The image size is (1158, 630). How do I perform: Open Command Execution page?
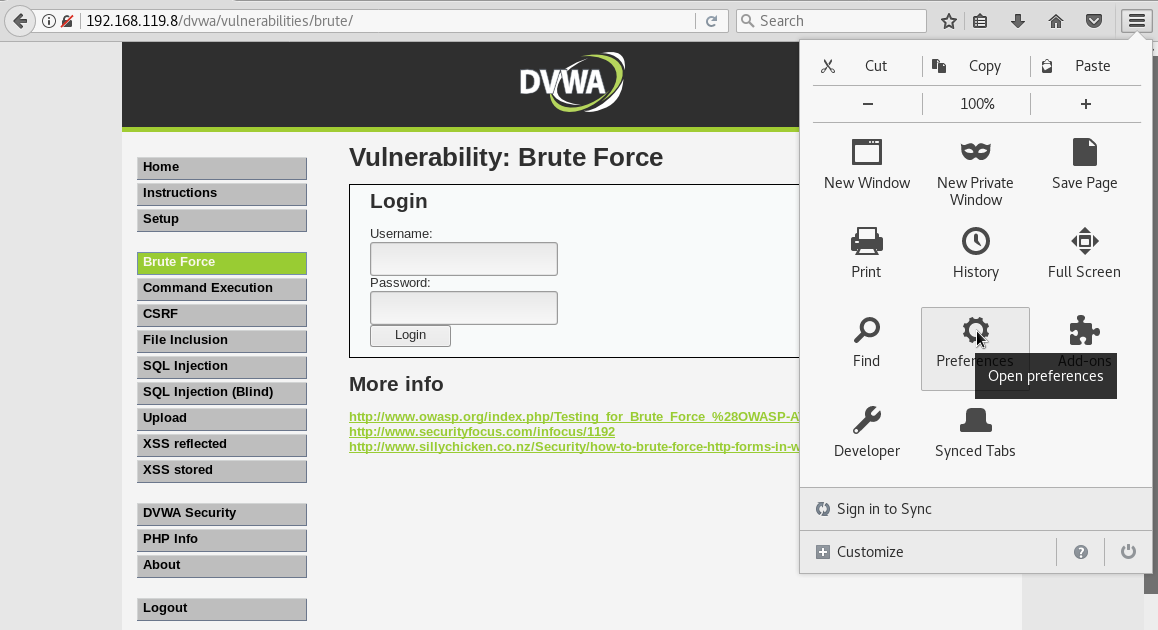tap(222, 288)
